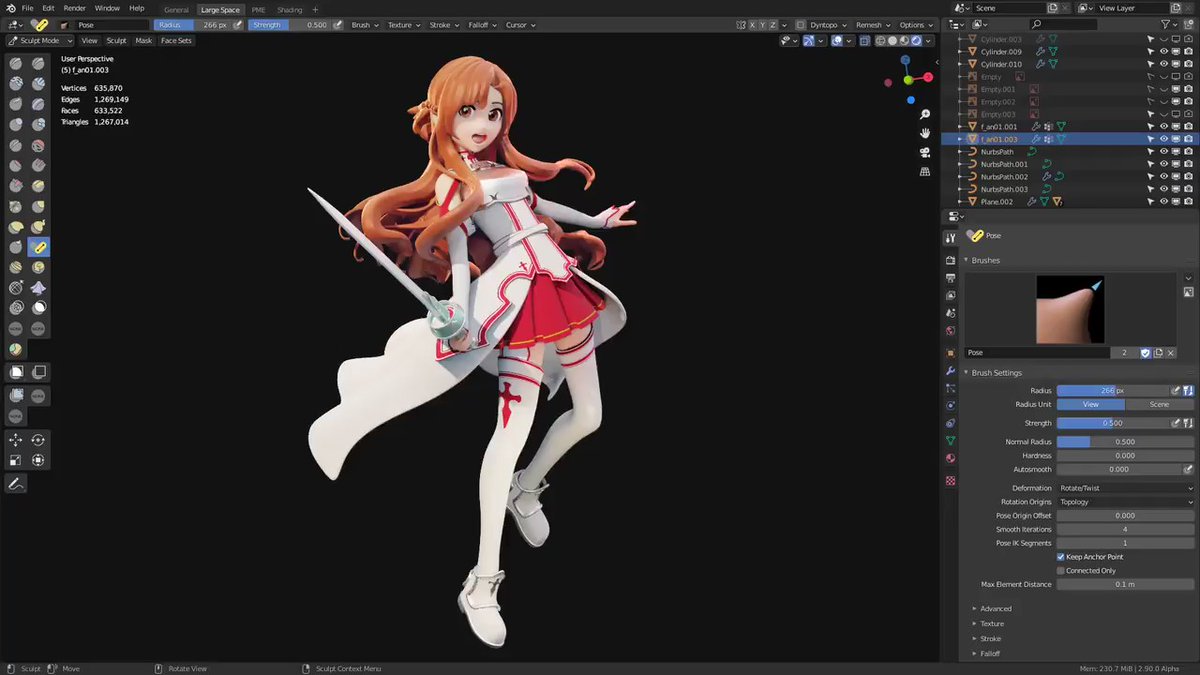Open the Render menu
The height and width of the screenshot is (675, 1200).
75,8
